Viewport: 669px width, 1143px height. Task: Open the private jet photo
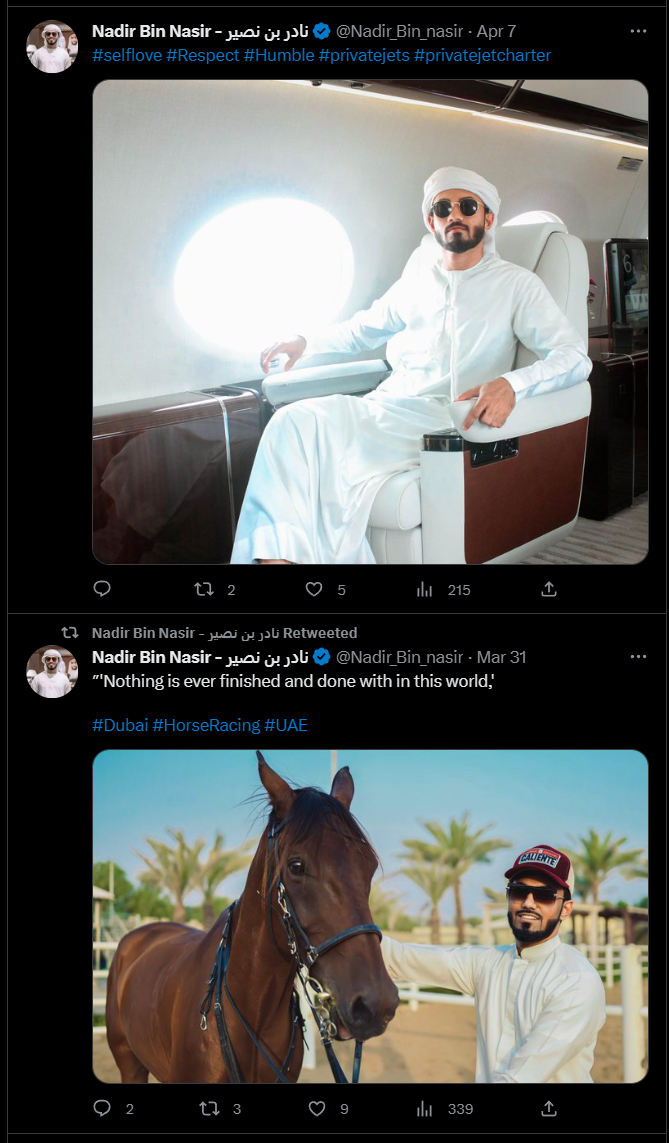tap(370, 322)
